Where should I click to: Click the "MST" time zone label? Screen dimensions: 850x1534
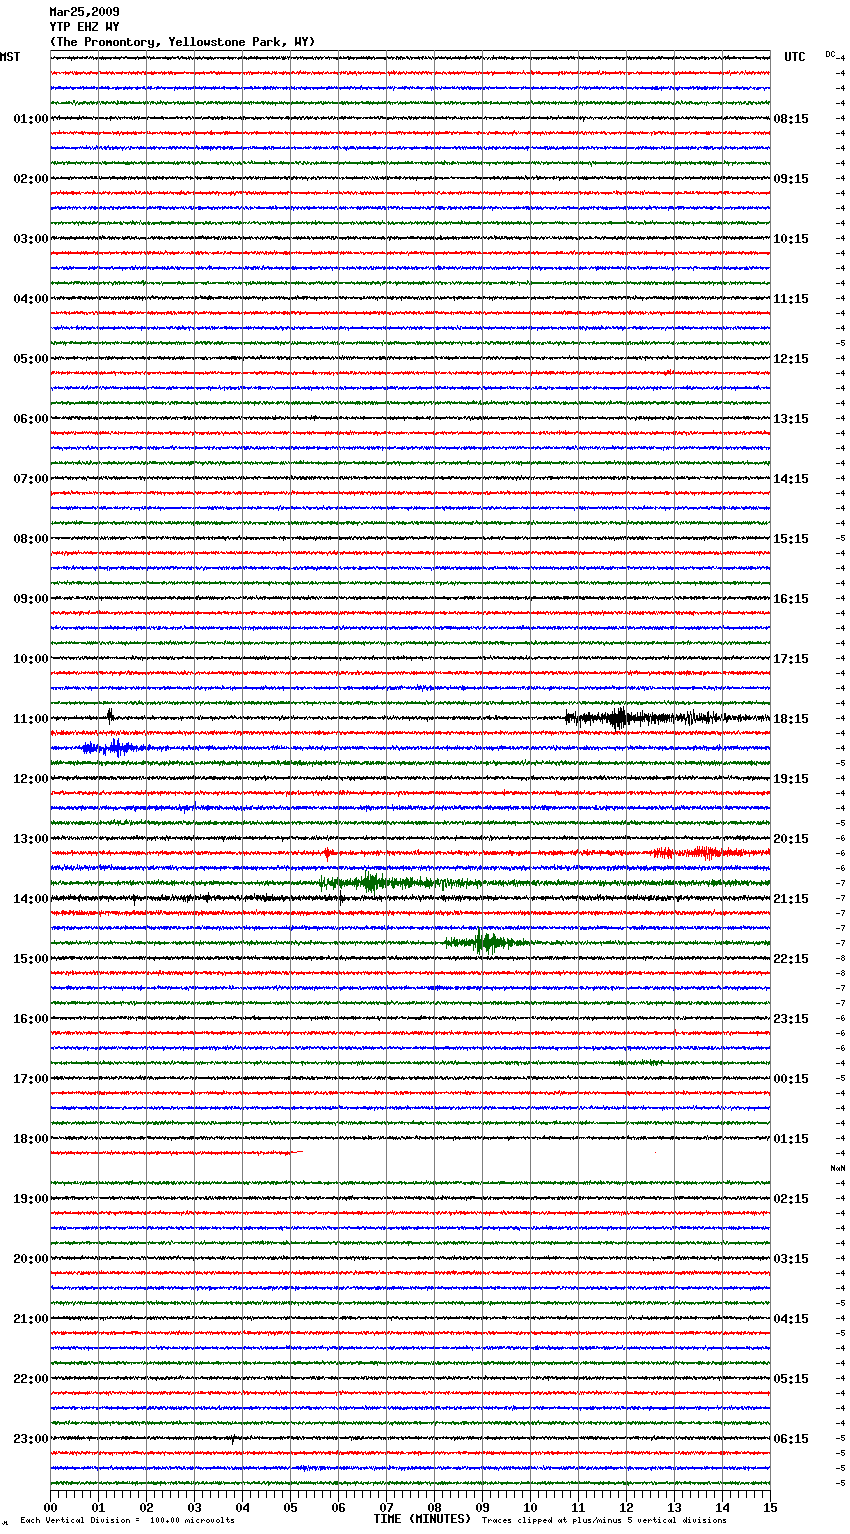[10, 57]
